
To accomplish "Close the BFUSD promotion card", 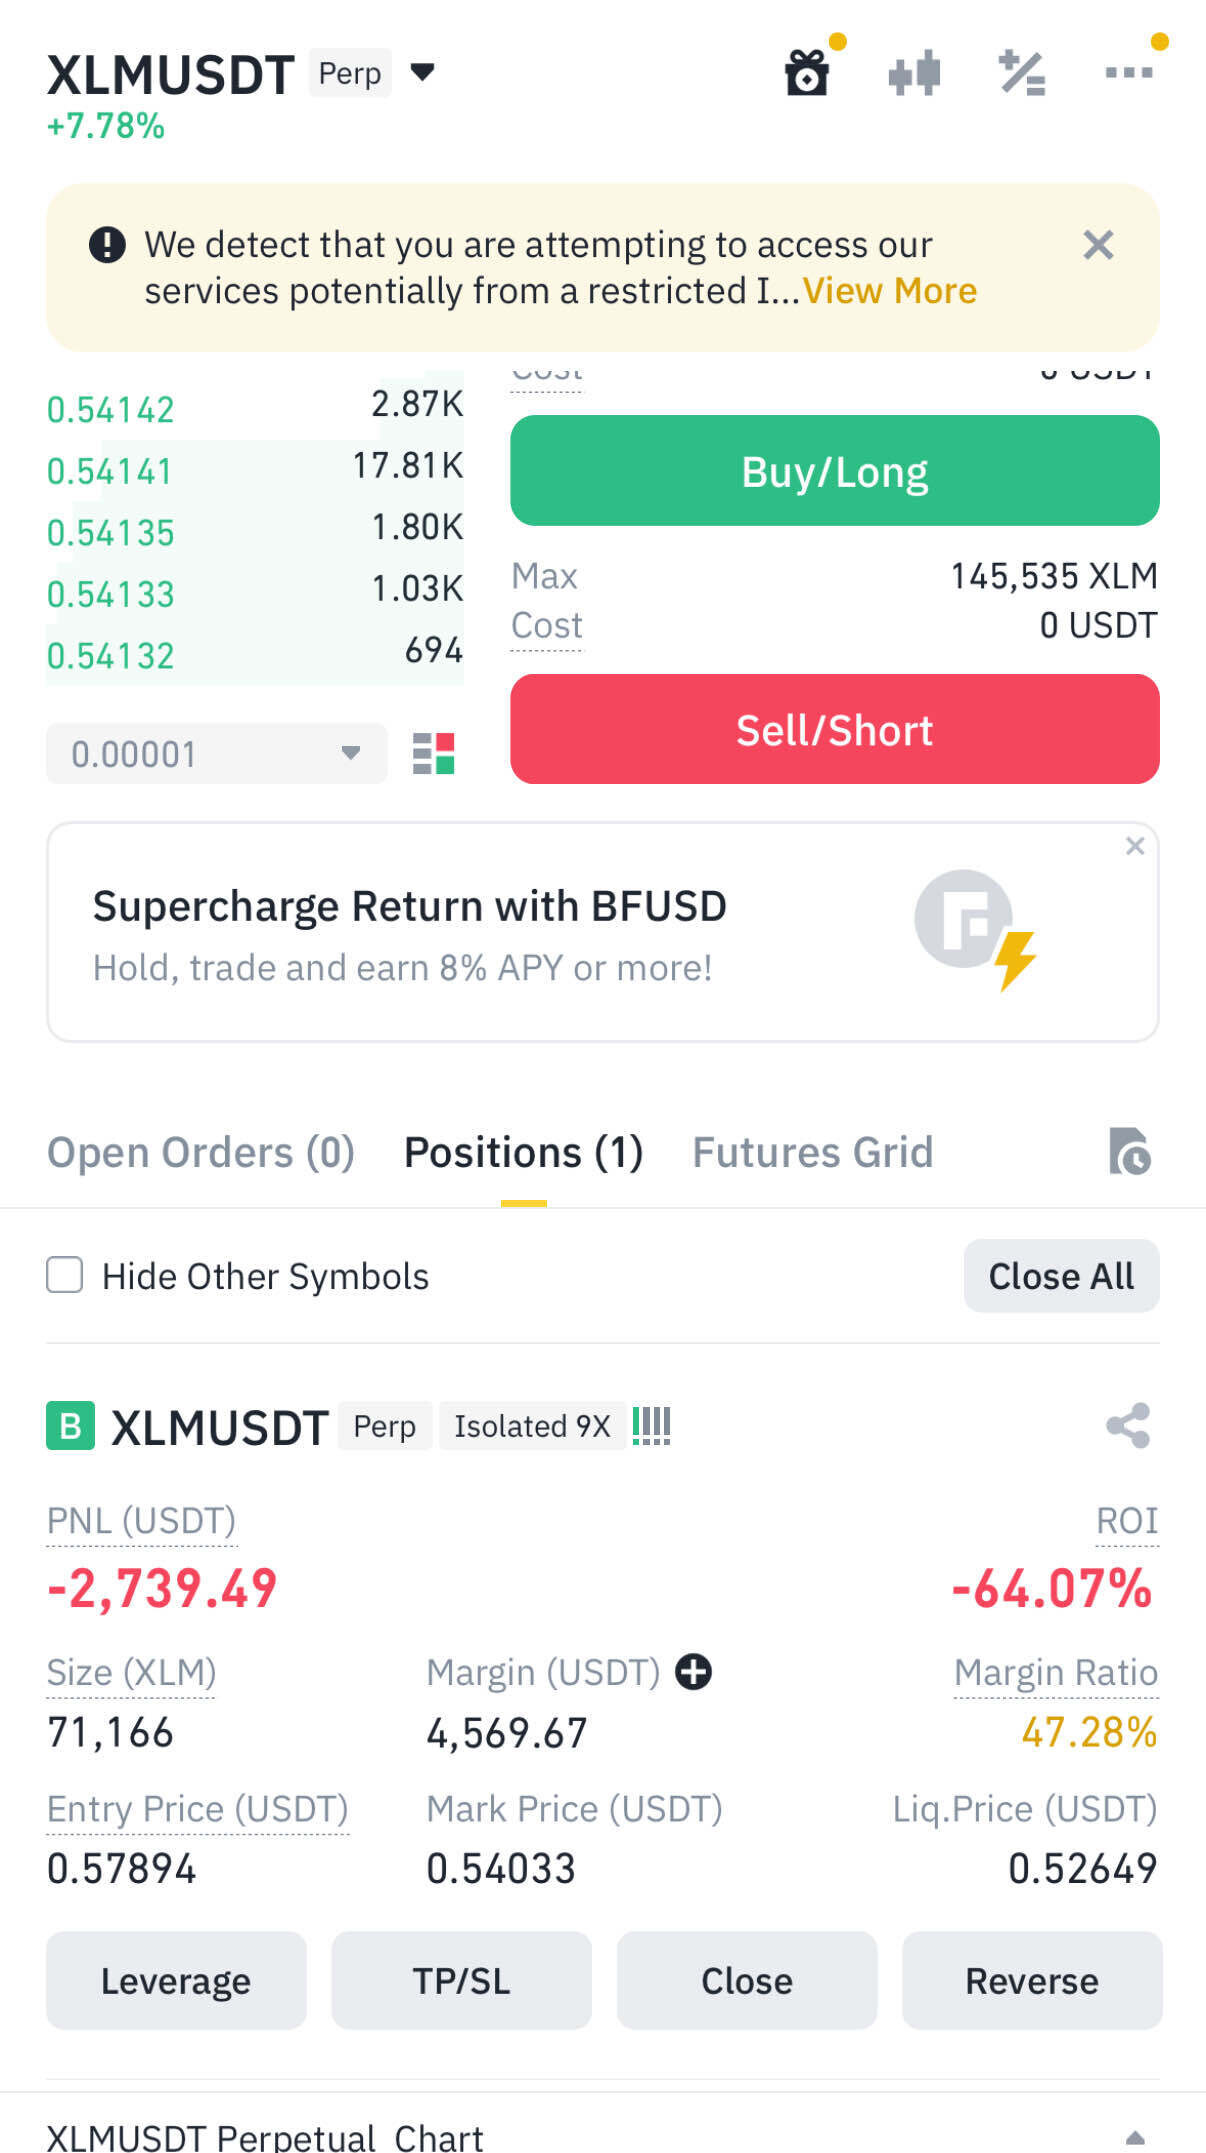I will 1135,846.
